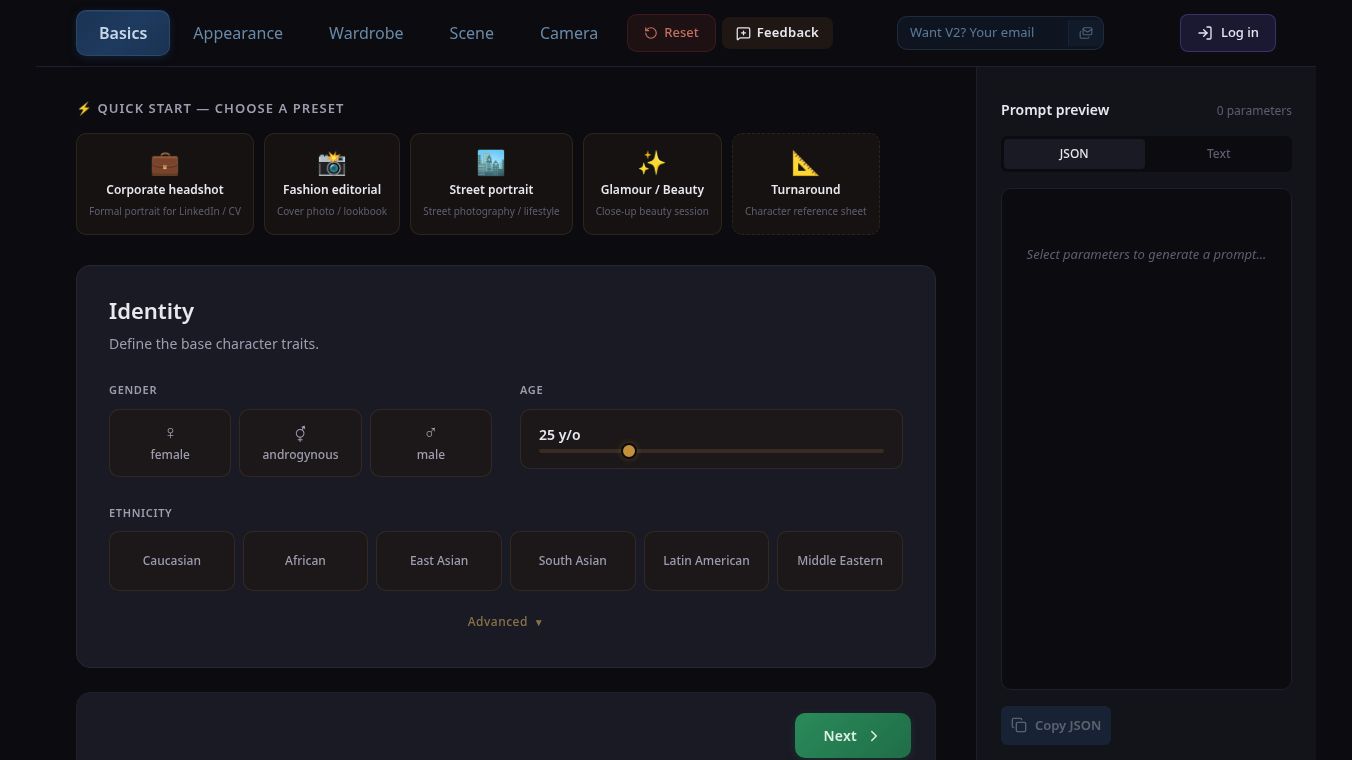Viewport: 1352px width, 760px height.
Task: Switch to the Appearance tab
Action: coord(238,33)
